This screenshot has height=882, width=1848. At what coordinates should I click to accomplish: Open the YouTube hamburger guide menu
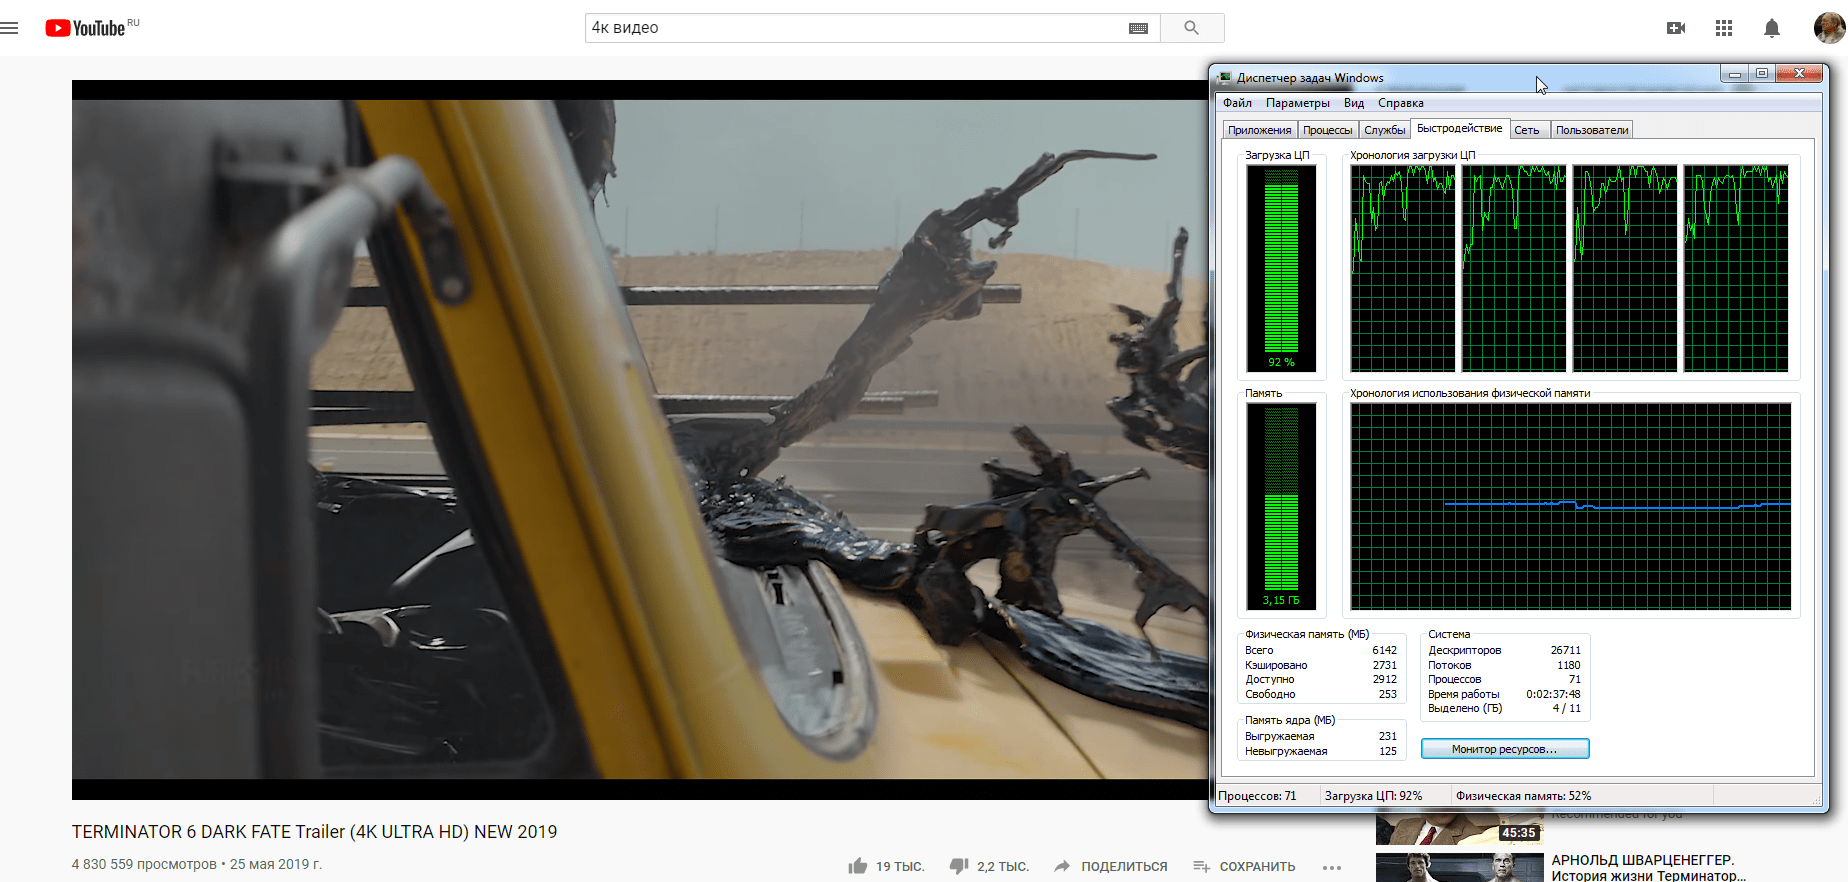pyautogui.click(x=10, y=28)
